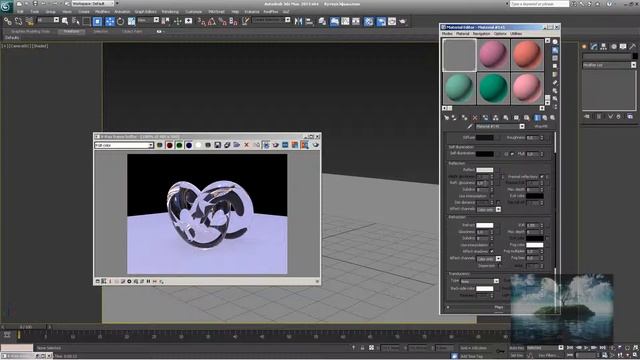Viewport: 640px width, 360px height.
Task: Open the Modifier List dropdown
Action: pyautogui.click(x=609, y=65)
